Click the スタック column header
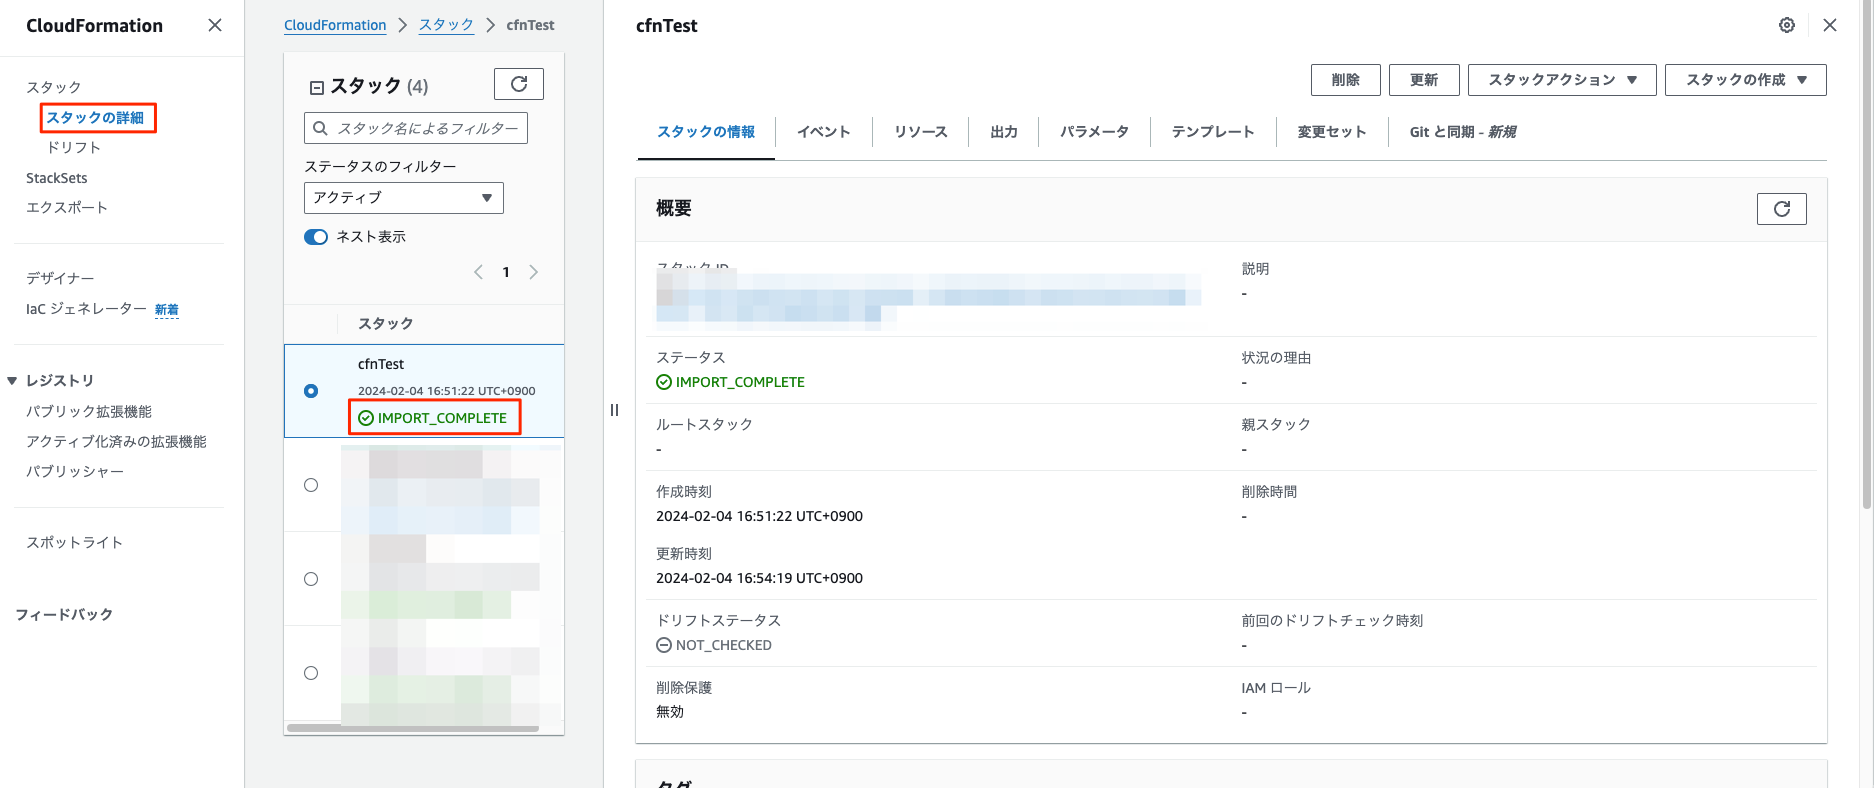The height and width of the screenshot is (788, 1874). (386, 324)
